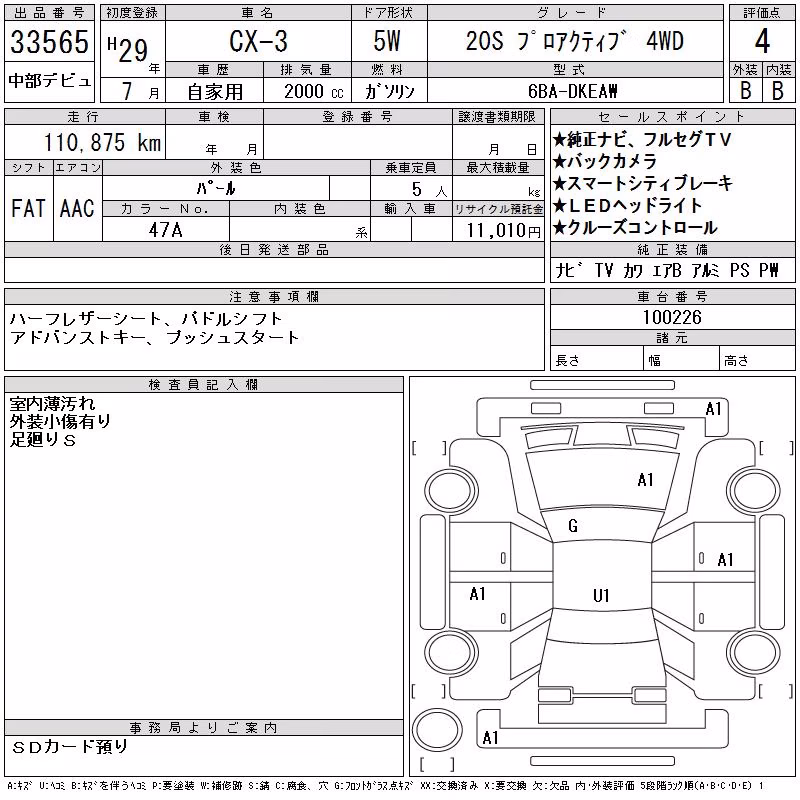Select the 幅 dimension field
Screen dimensions: 800x800
681,360
